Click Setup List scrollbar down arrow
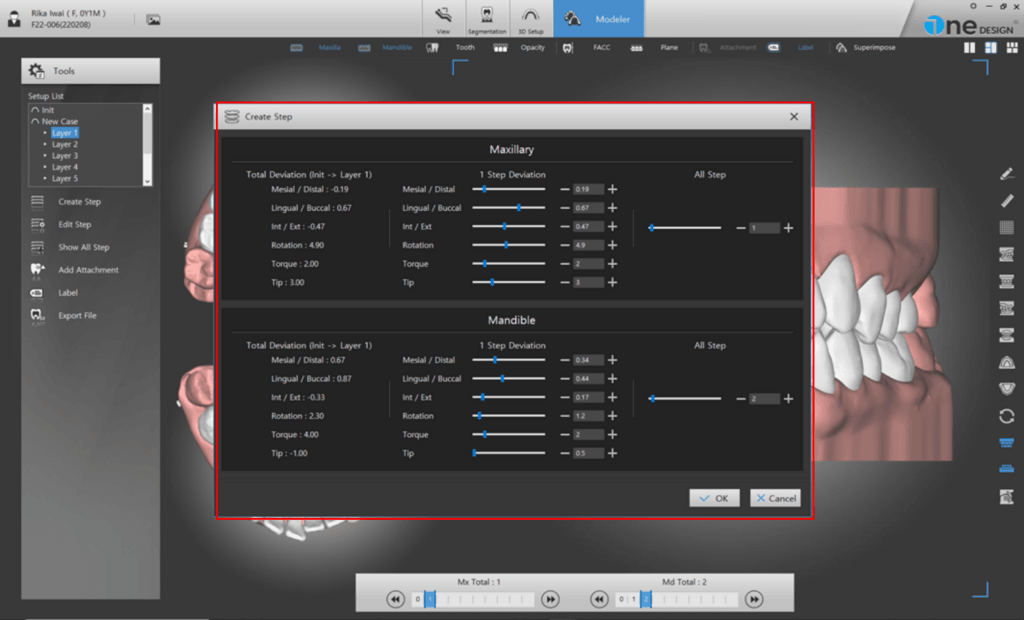Image resolution: width=1024 pixels, height=620 pixels. 148,181
